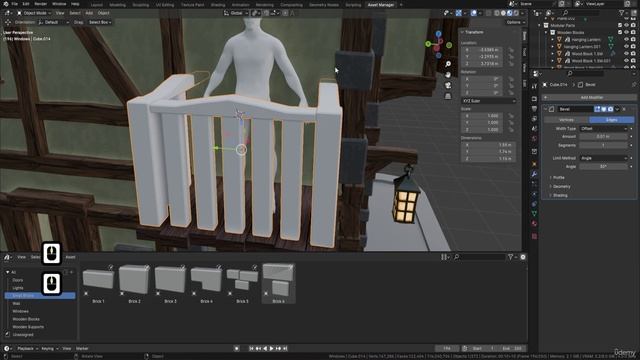The width and height of the screenshot is (640, 360).
Task: Click the Blender logo icon in menu bar
Action: (5, 4)
